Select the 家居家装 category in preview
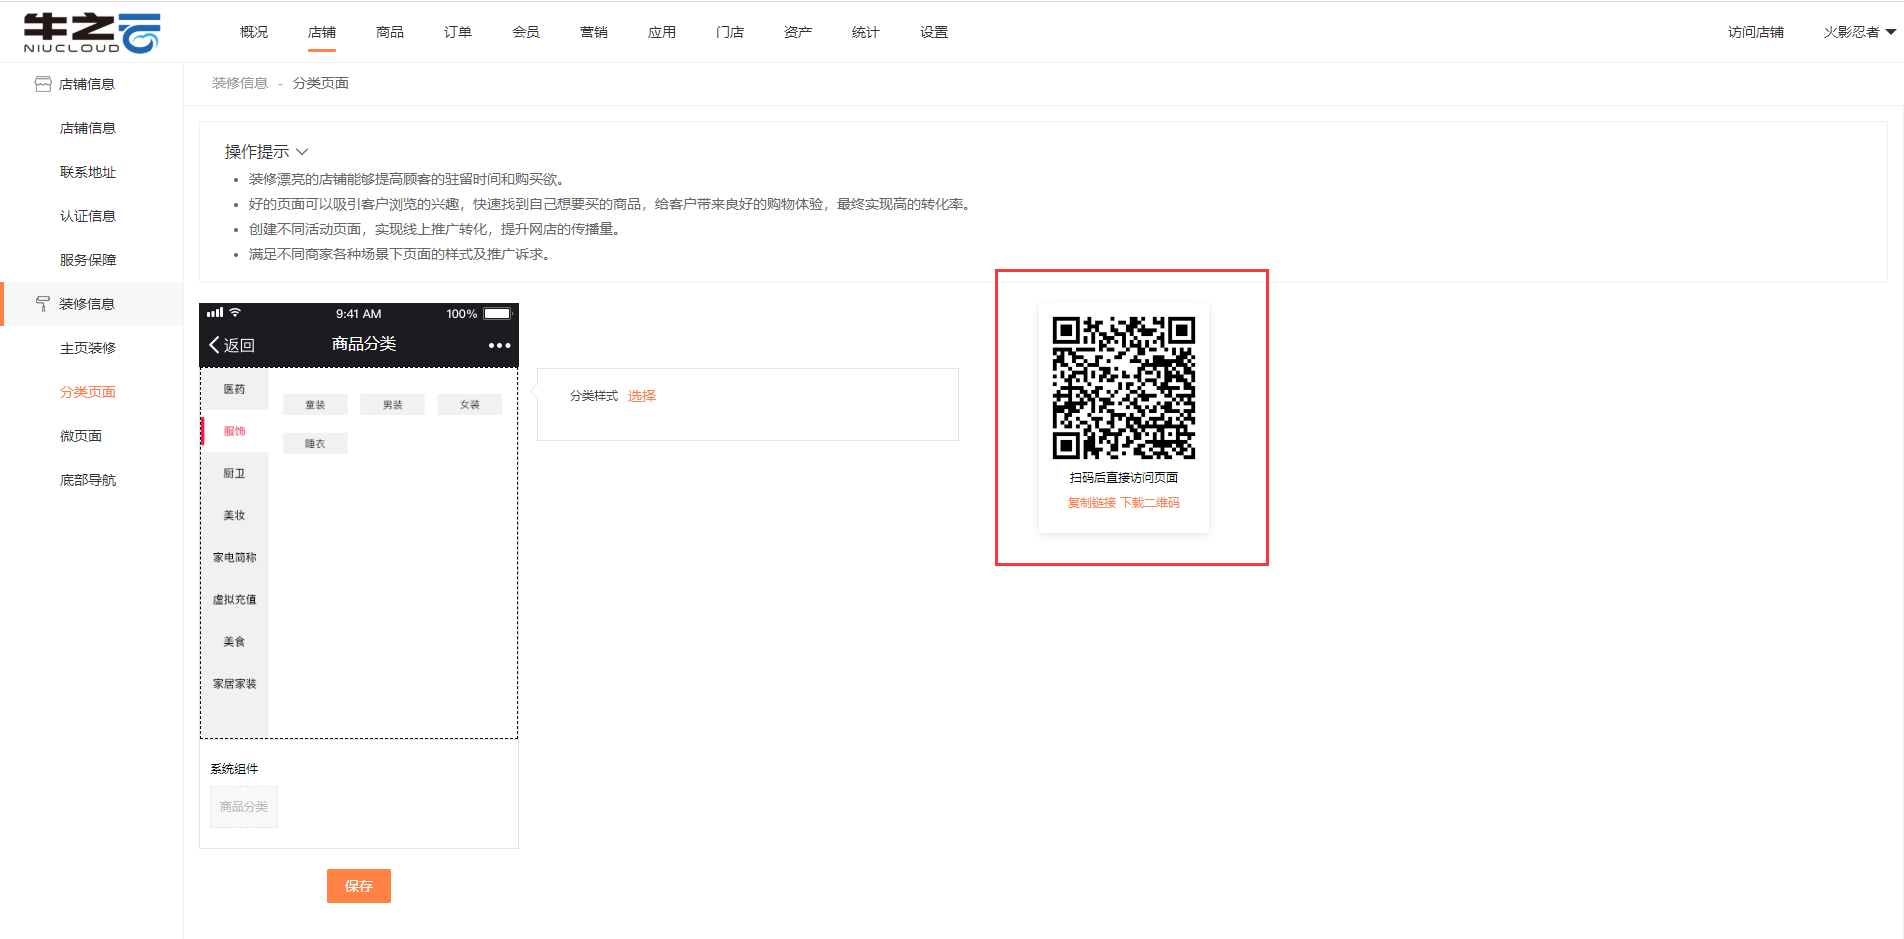 point(234,683)
